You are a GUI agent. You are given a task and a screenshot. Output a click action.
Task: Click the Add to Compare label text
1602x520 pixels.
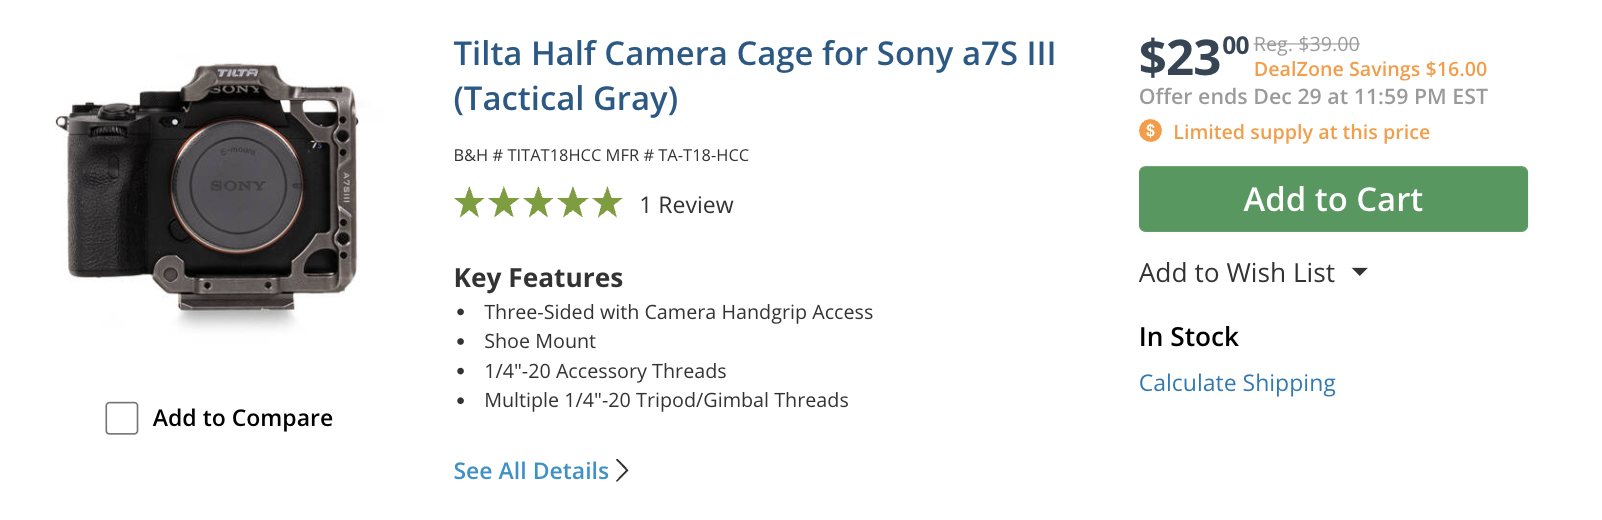point(243,418)
